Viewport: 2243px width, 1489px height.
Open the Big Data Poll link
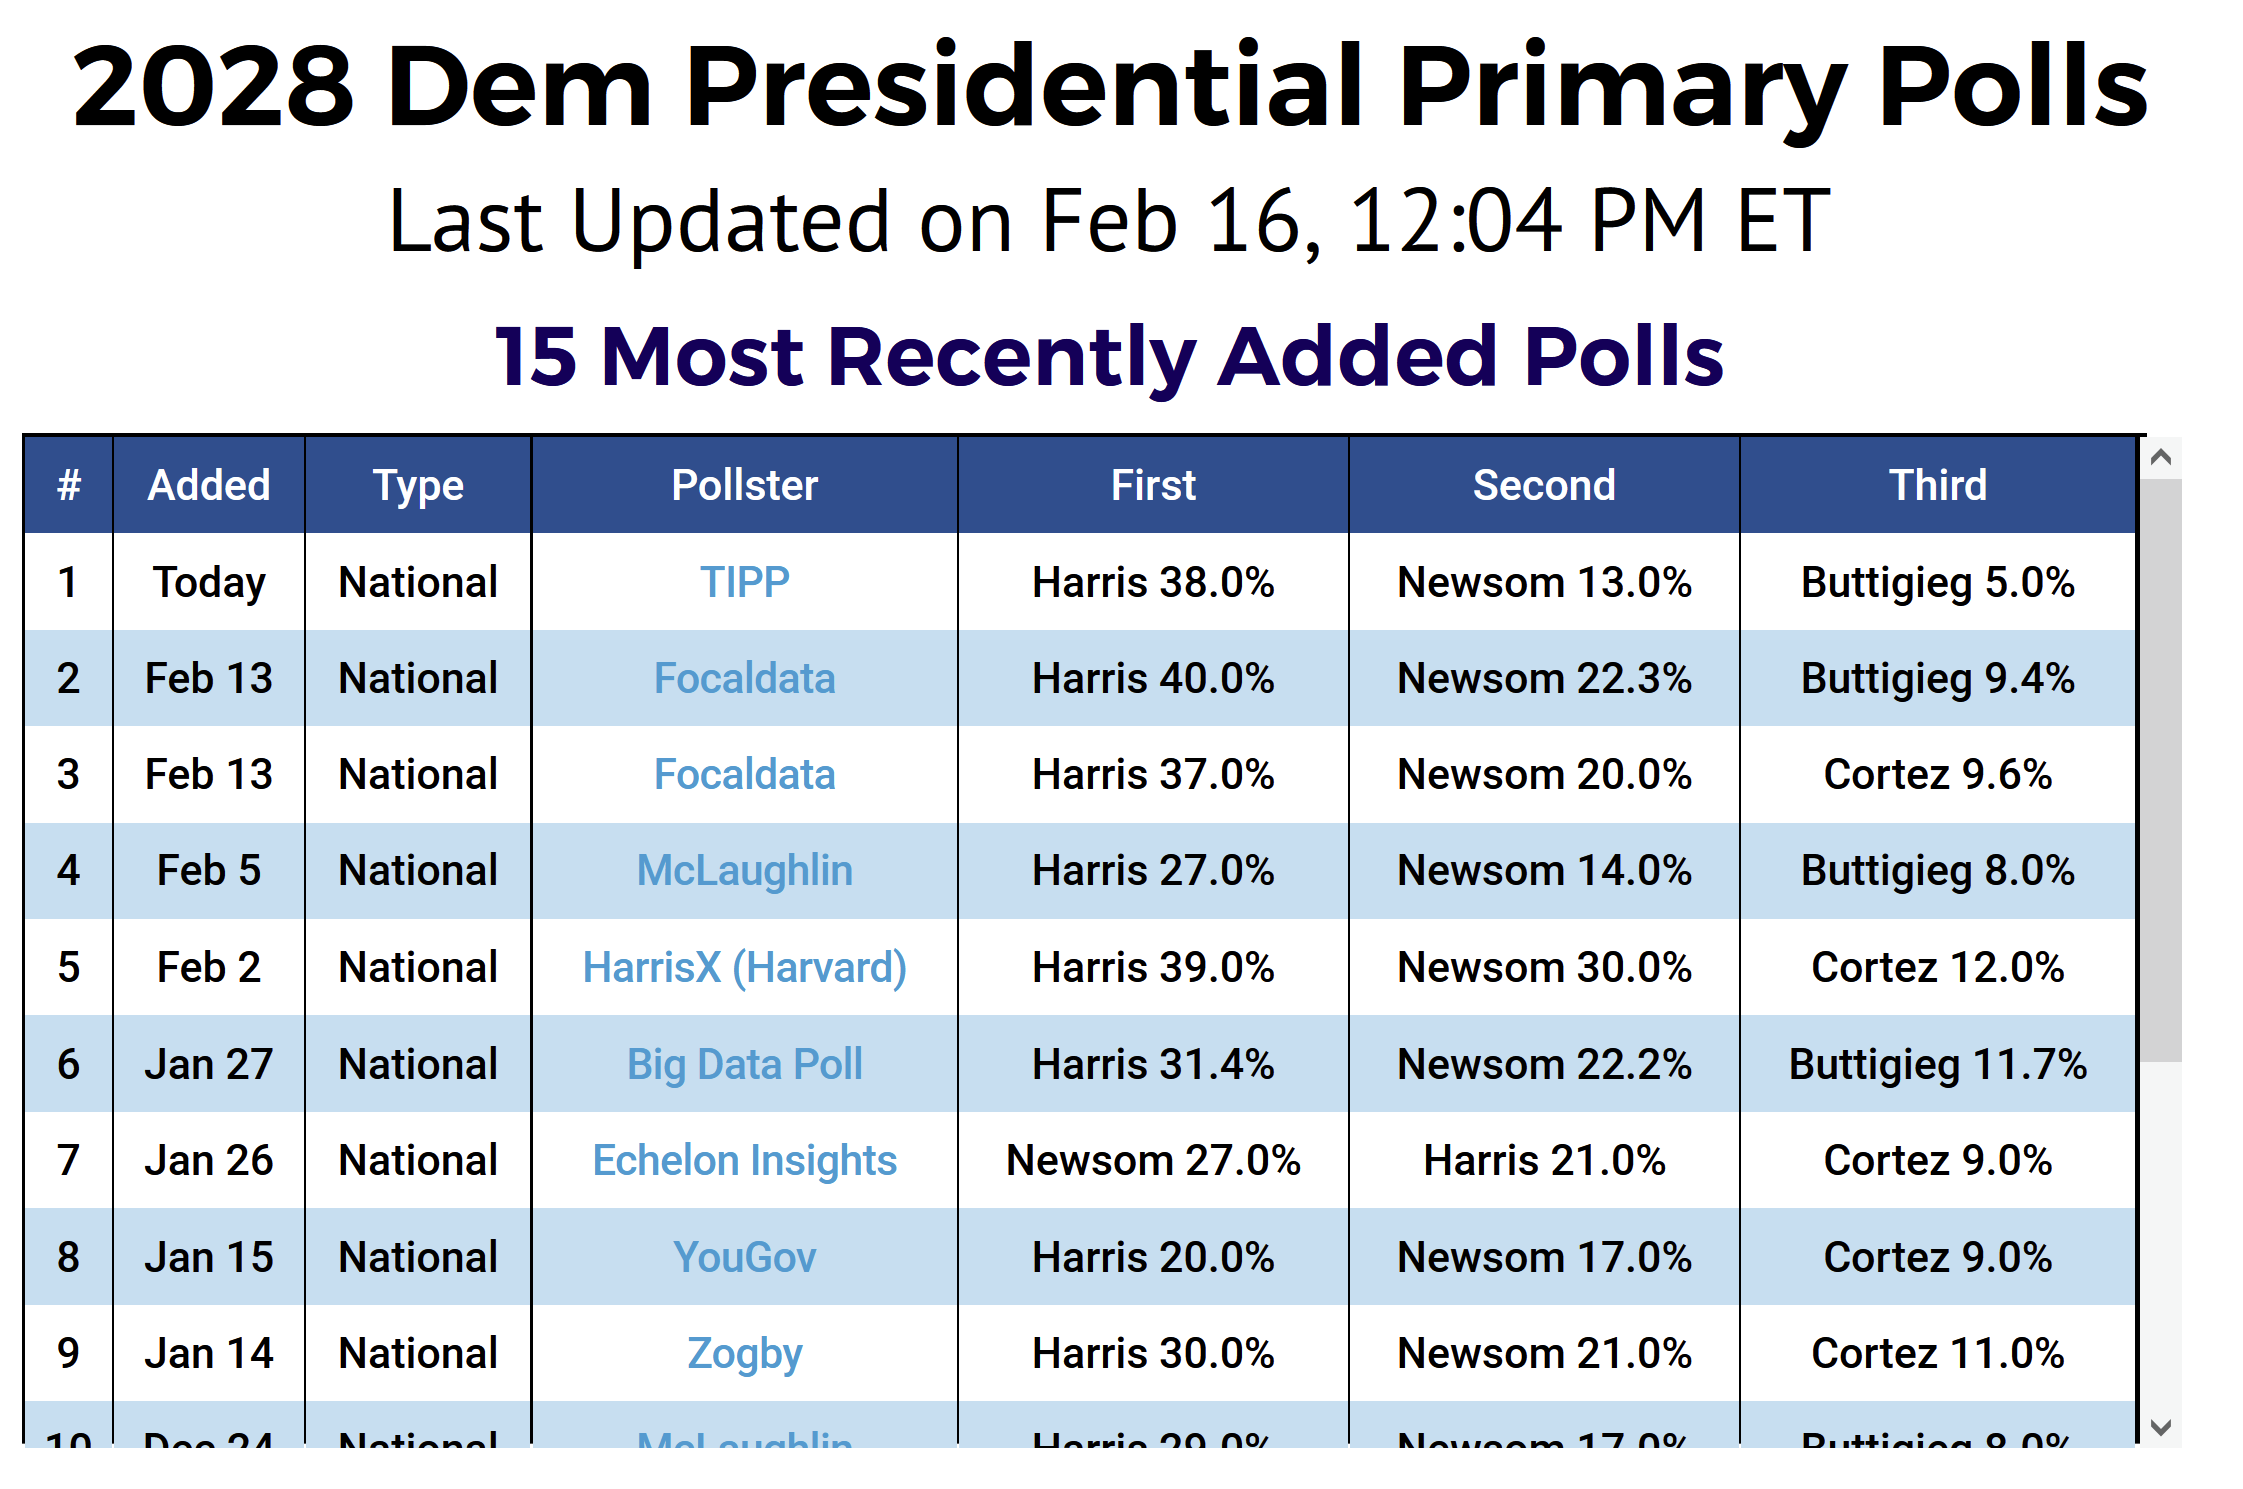click(x=744, y=1064)
